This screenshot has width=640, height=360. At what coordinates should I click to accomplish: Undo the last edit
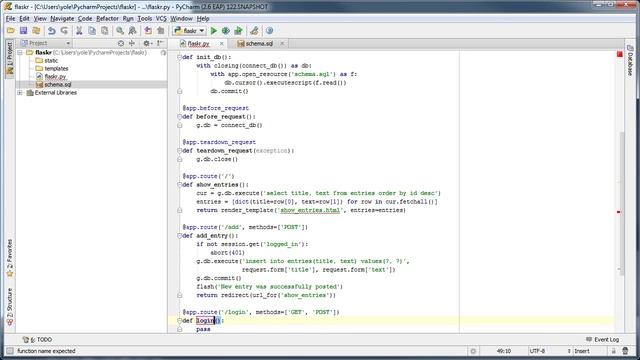51,31
